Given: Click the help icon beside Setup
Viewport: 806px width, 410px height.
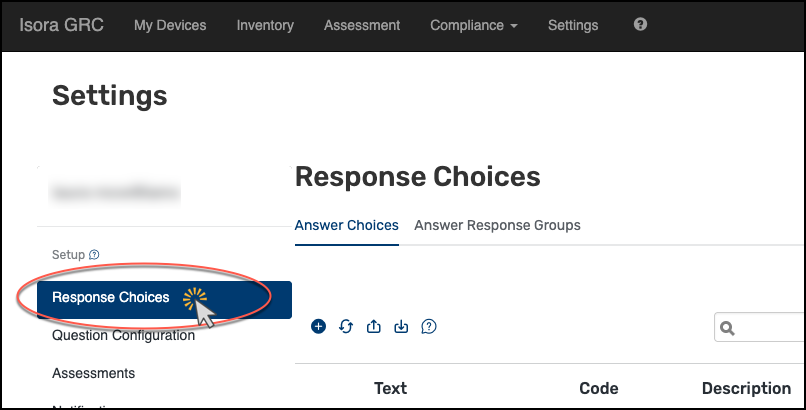Looking at the screenshot, I should [94, 255].
